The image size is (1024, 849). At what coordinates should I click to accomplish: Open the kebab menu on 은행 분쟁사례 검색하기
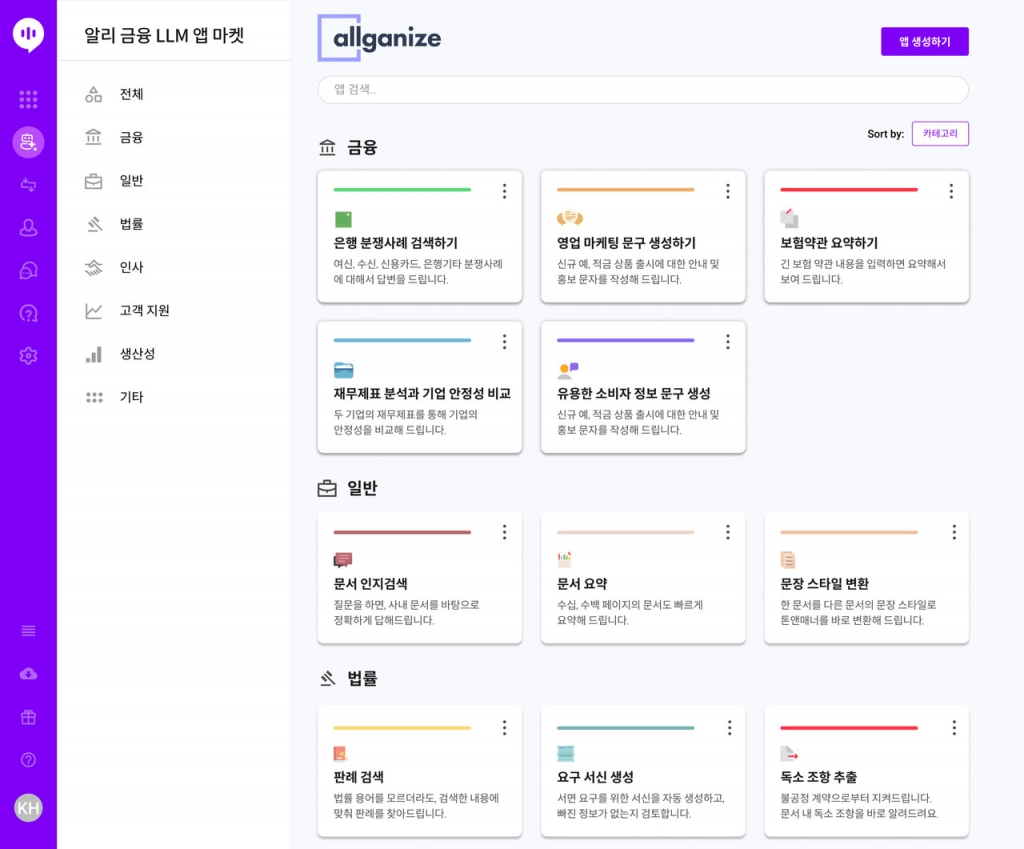click(x=505, y=191)
